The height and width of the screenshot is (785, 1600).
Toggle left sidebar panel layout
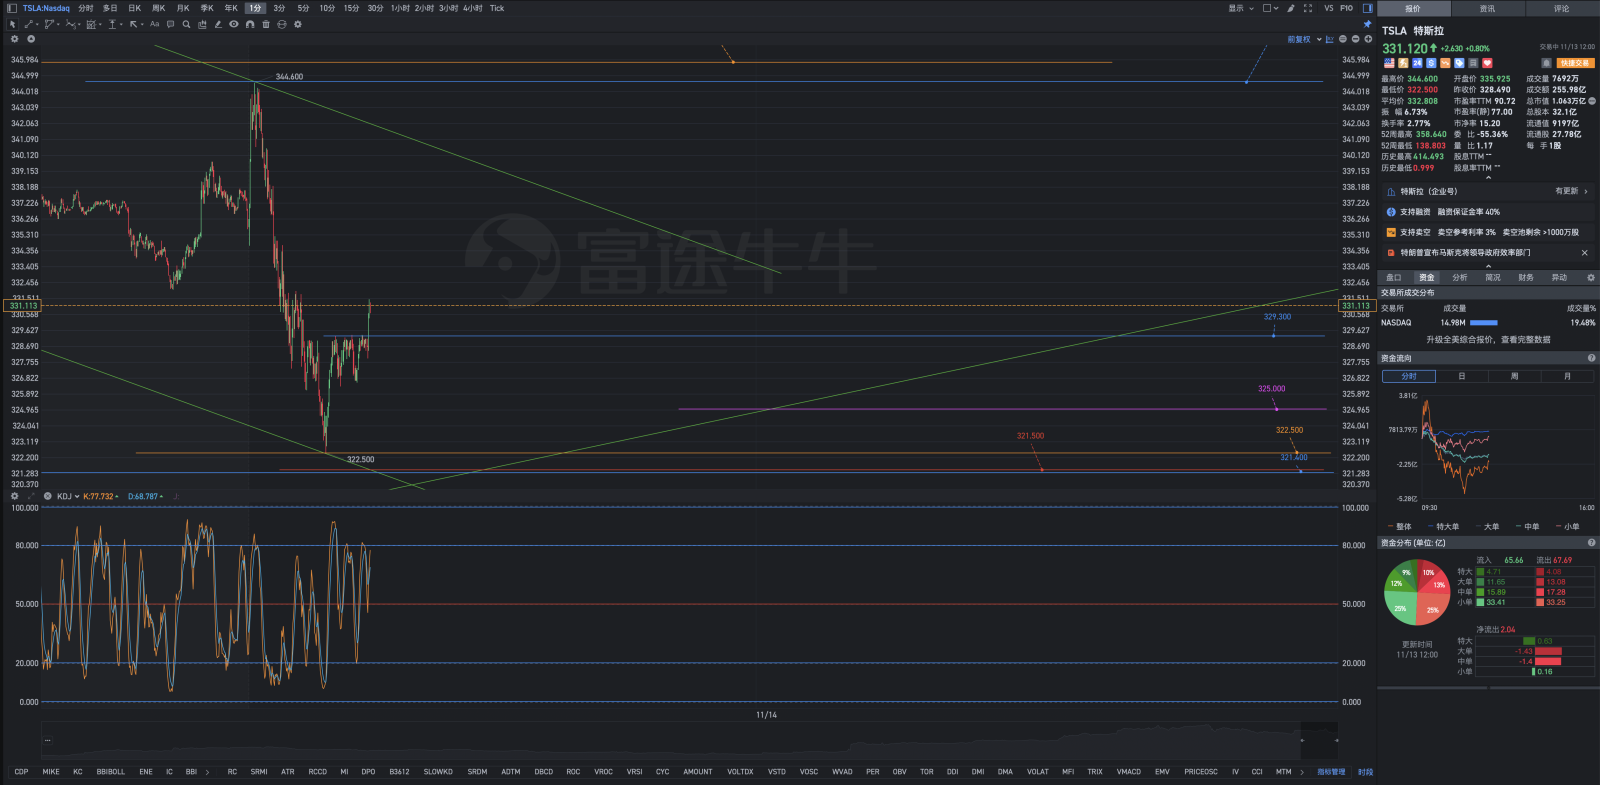12,8
